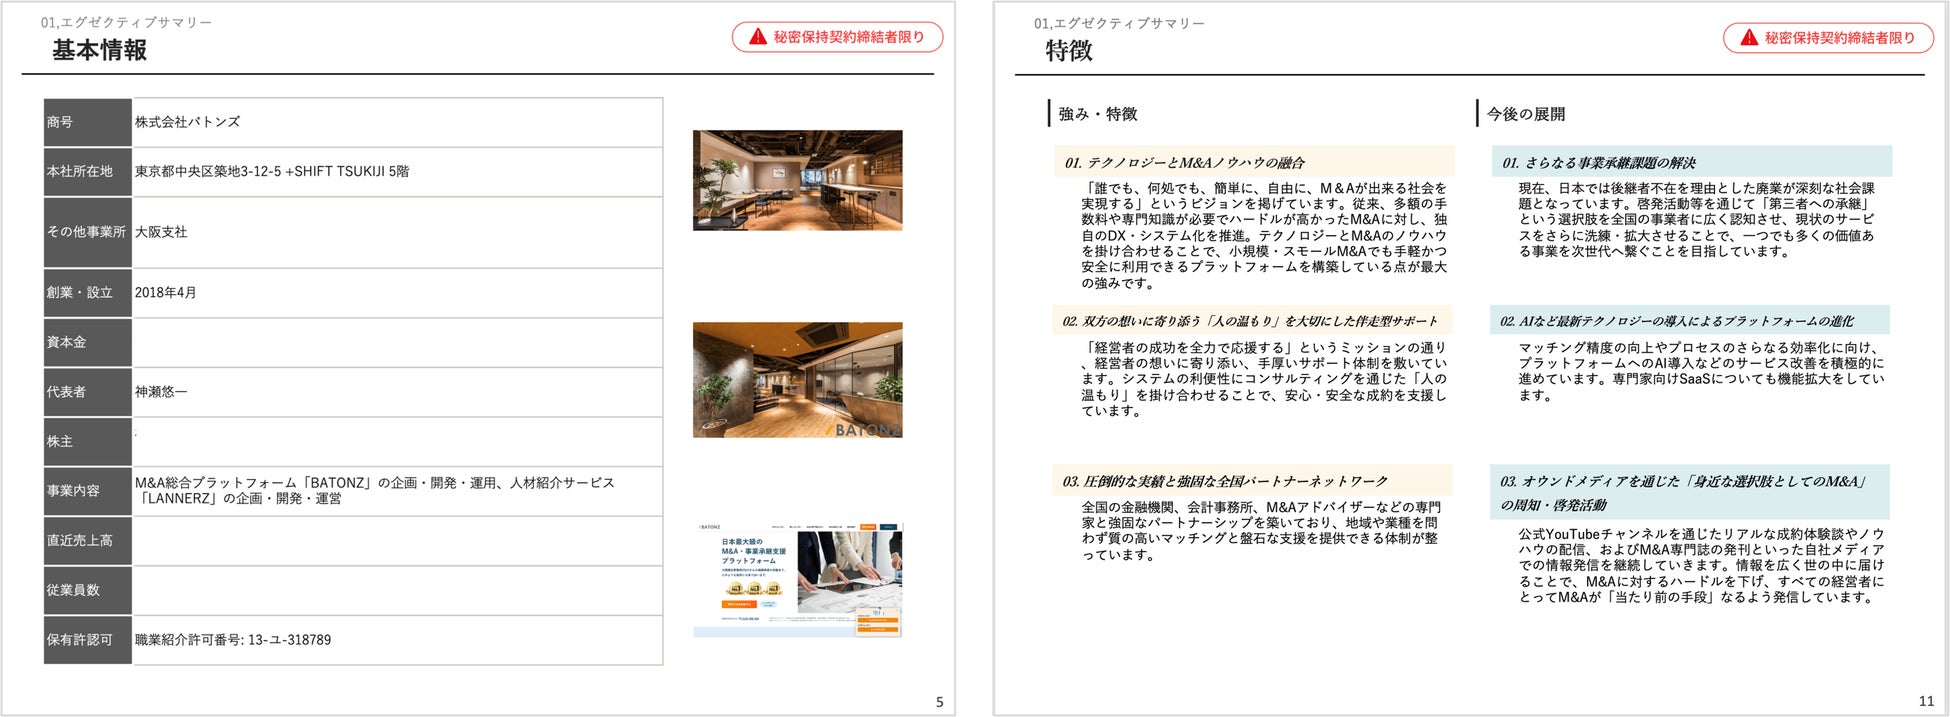The image size is (1950, 717).
Task: Open the BATONZ website screenshot thumbnail
Action: pos(798,580)
